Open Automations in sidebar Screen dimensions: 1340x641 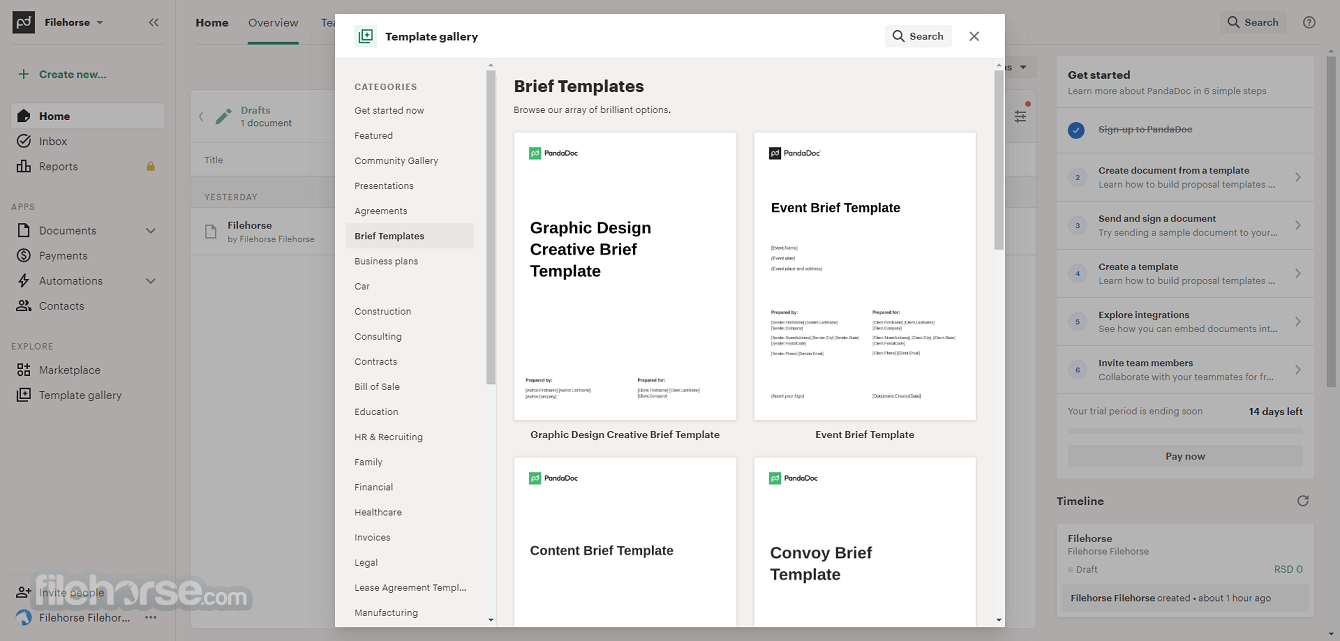(70, 281)
